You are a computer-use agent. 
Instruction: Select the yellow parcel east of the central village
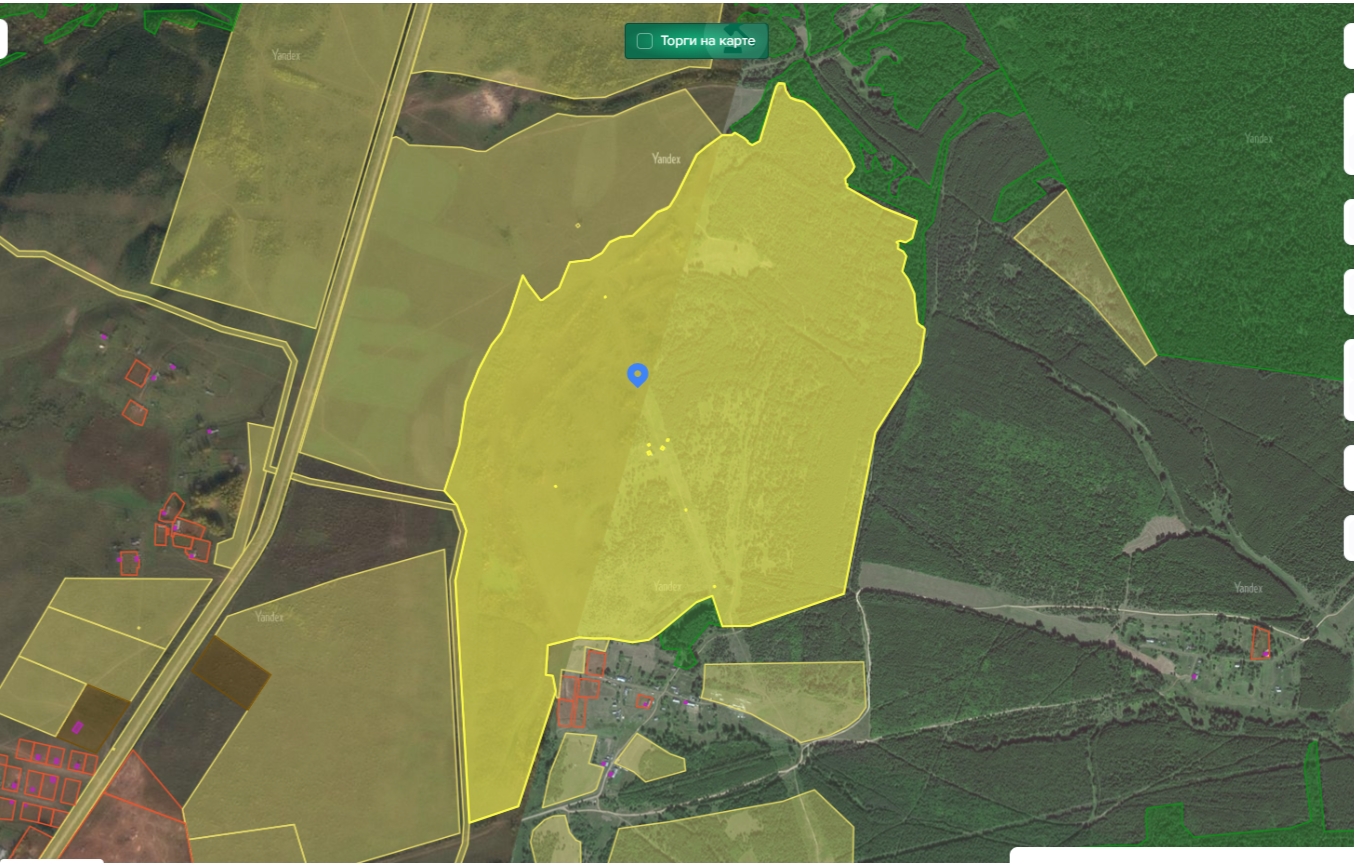pyautogui.click(x=785, y=698)
